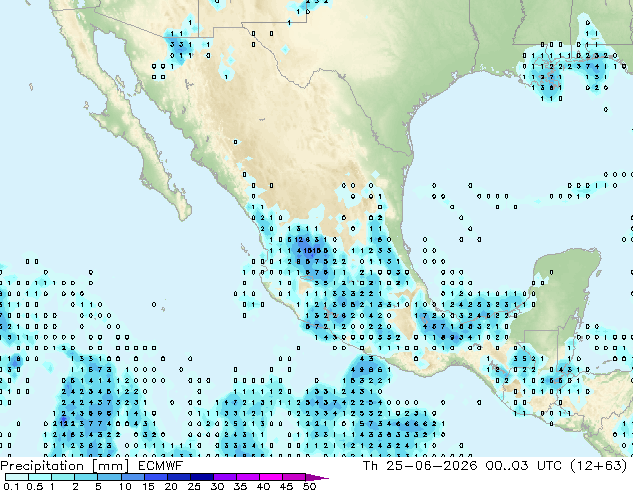Select the 2–5 mm legend color box
This screenshot has height=490, width=634.
coord(86,477)
